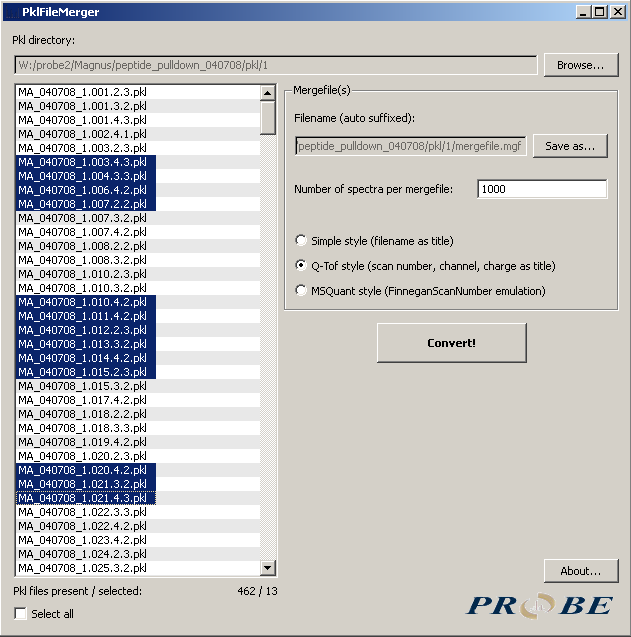Select file MA_040708_1.008.2.2.pkl

click(x=82, y=245)
